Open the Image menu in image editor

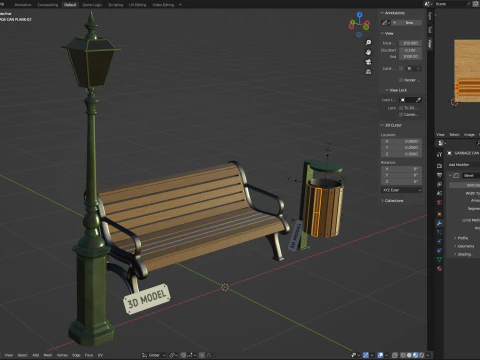pos(469,135)
